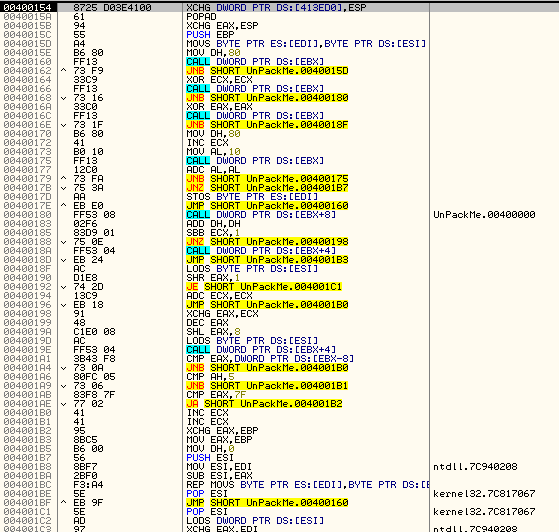Click address 004001A1 in address column
Screen dimensions: 559x532
27,359
